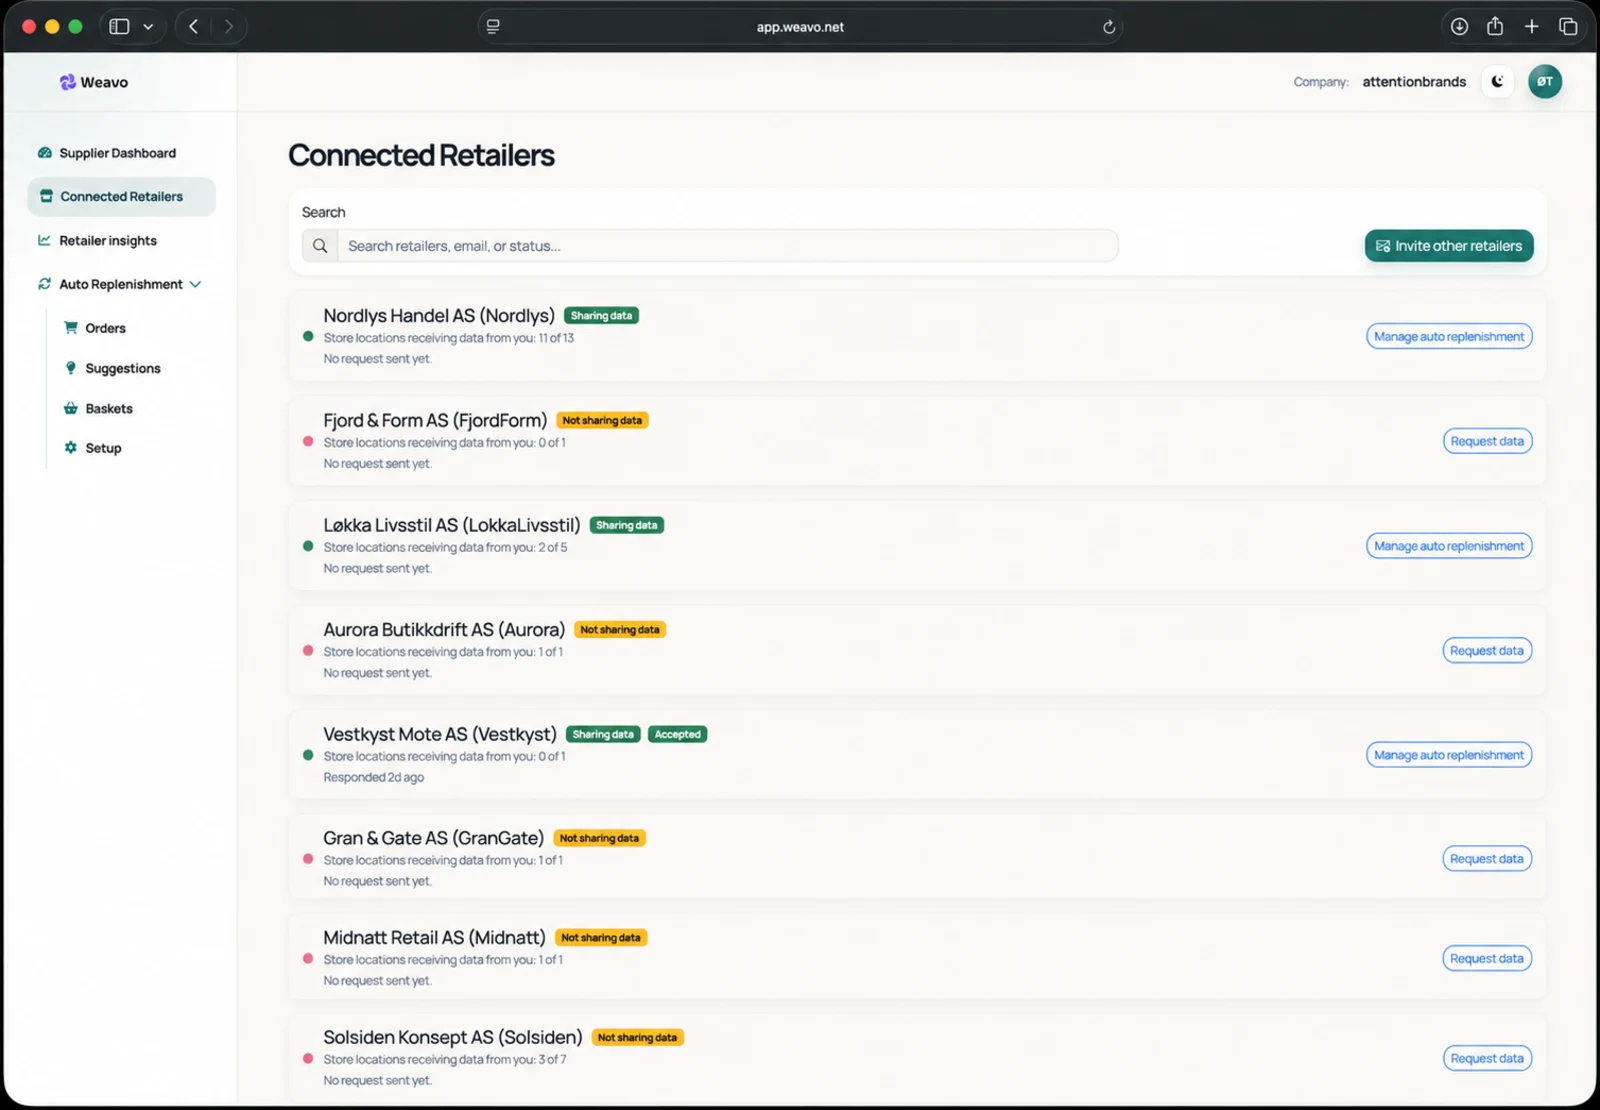This screenshot has height=1110, width=1600.
Task: Click the app.weavo.net address bar
Action: (x=800, y=27)
